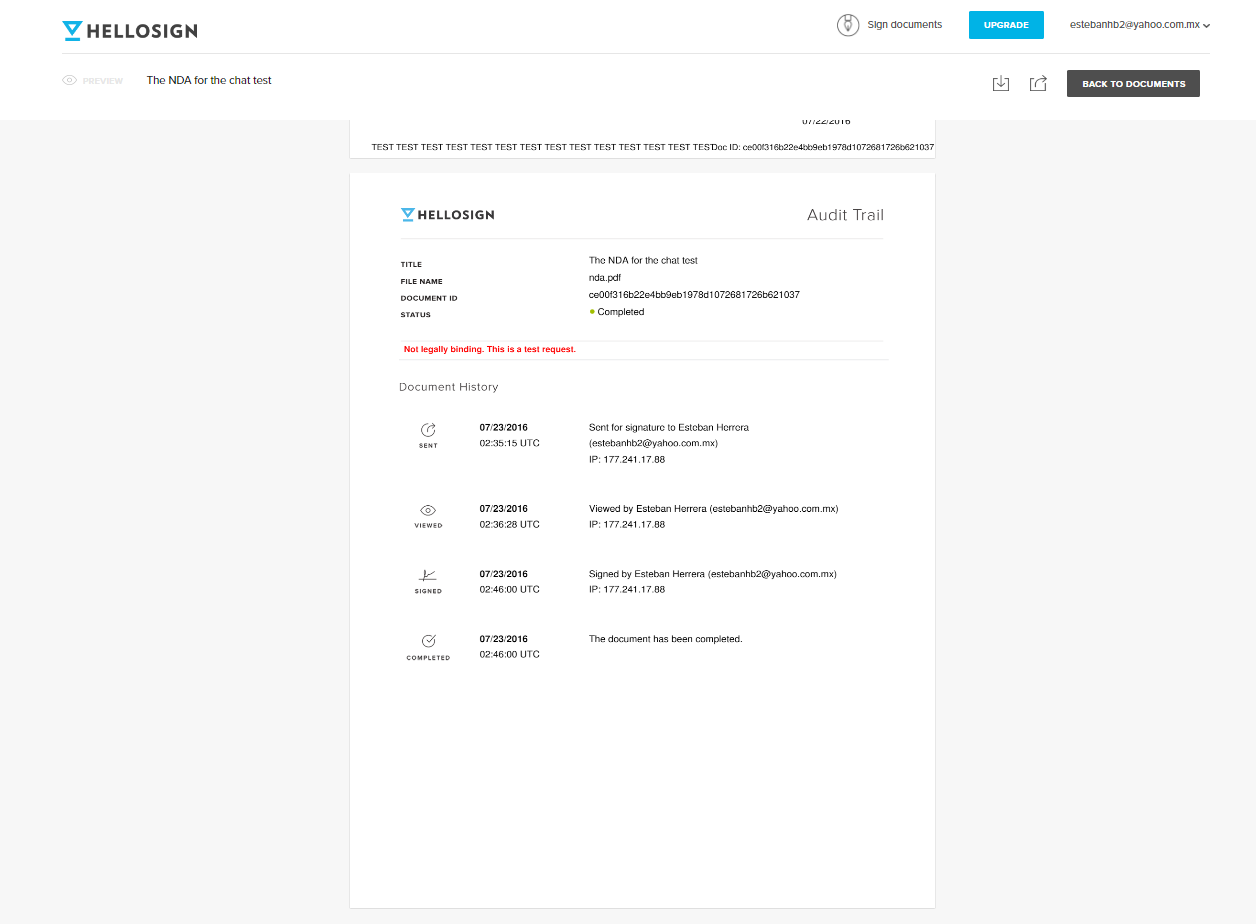Click the document ID value in audit trail
The image size is (1256, 924).
694,295
